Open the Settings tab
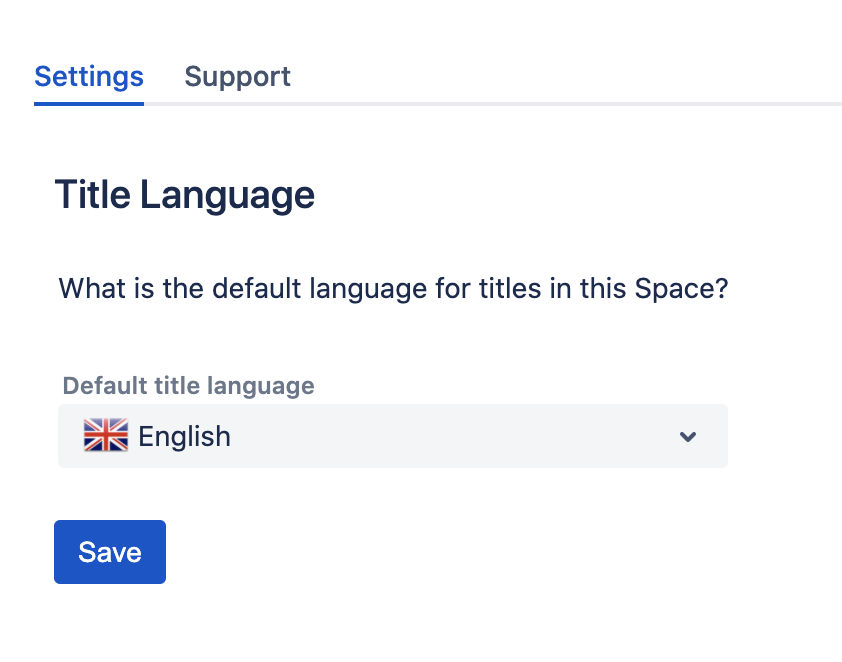Viewport: 842px width, 662px height. [x=89, y=77]
